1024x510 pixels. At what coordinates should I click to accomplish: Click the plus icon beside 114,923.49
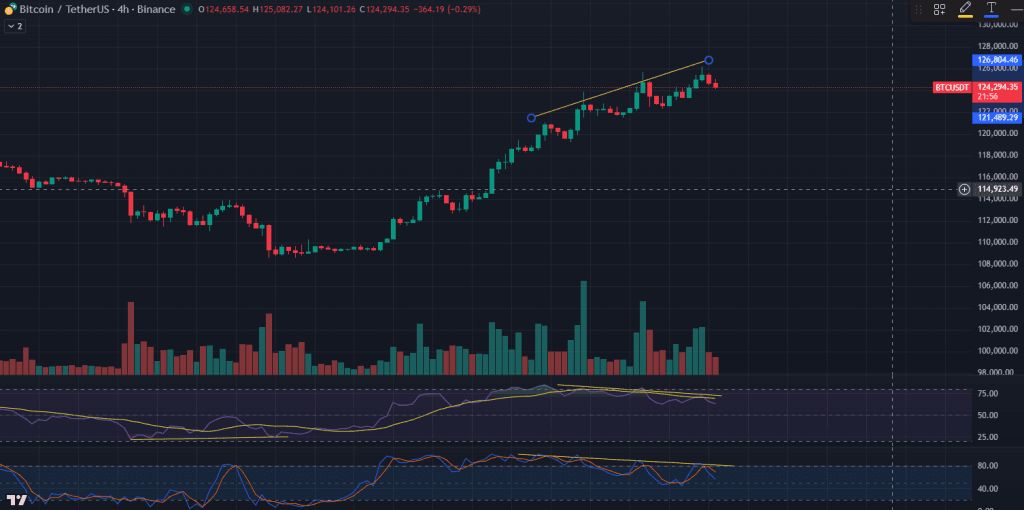point(964,189)
